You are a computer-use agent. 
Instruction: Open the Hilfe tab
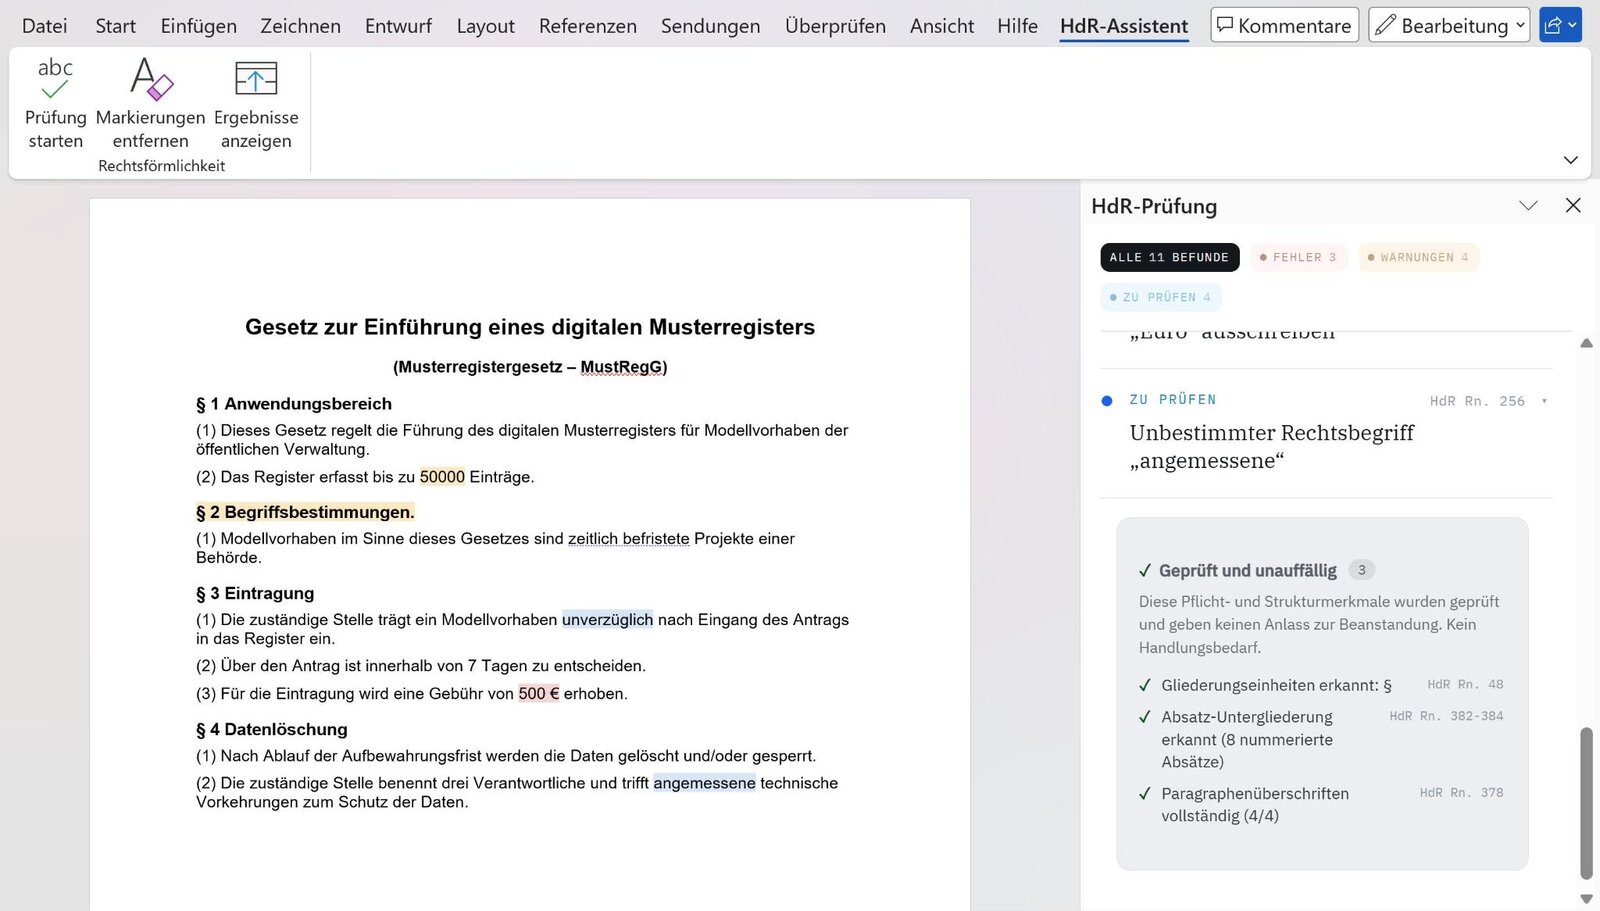pos(1018,26)
